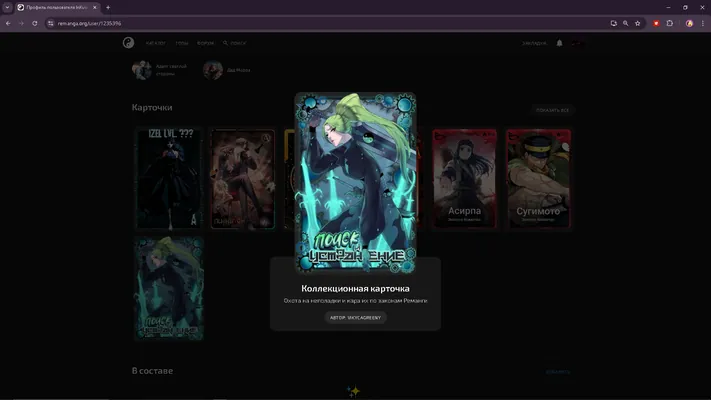Click the Адепт светлой стороны badge

[160, 70]
